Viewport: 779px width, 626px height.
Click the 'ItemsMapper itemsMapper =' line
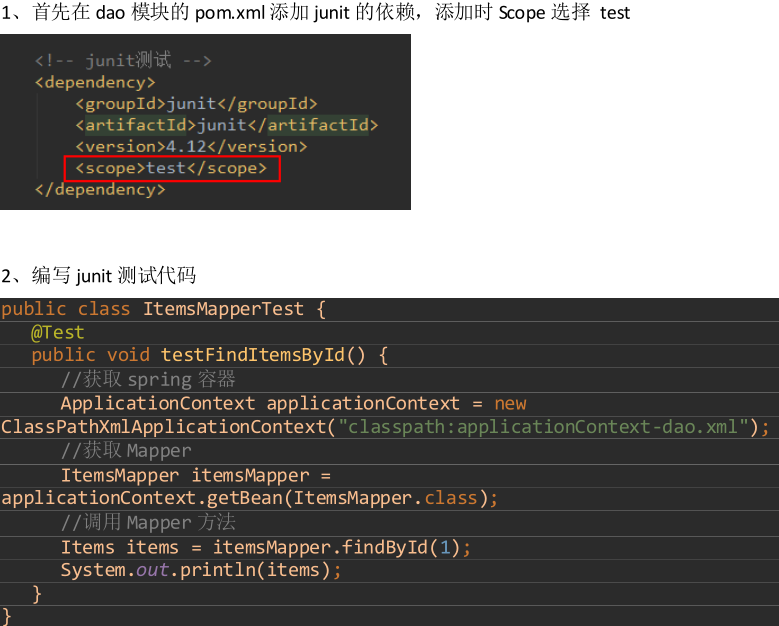(x=196, y=475)
